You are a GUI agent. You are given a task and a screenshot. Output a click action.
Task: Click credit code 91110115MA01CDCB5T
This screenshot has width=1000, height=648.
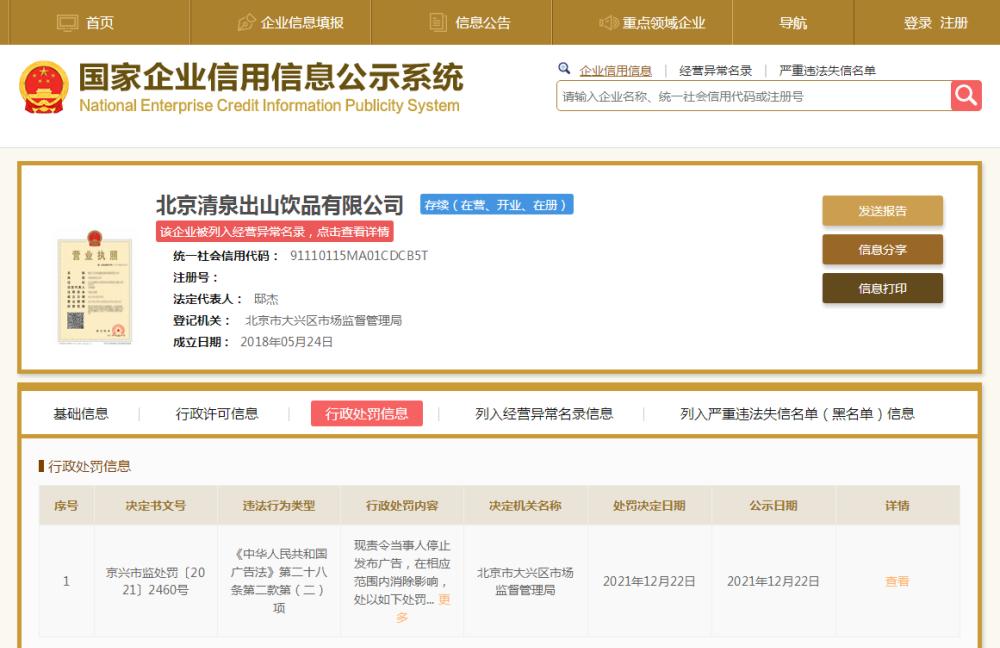coord(359,256)
